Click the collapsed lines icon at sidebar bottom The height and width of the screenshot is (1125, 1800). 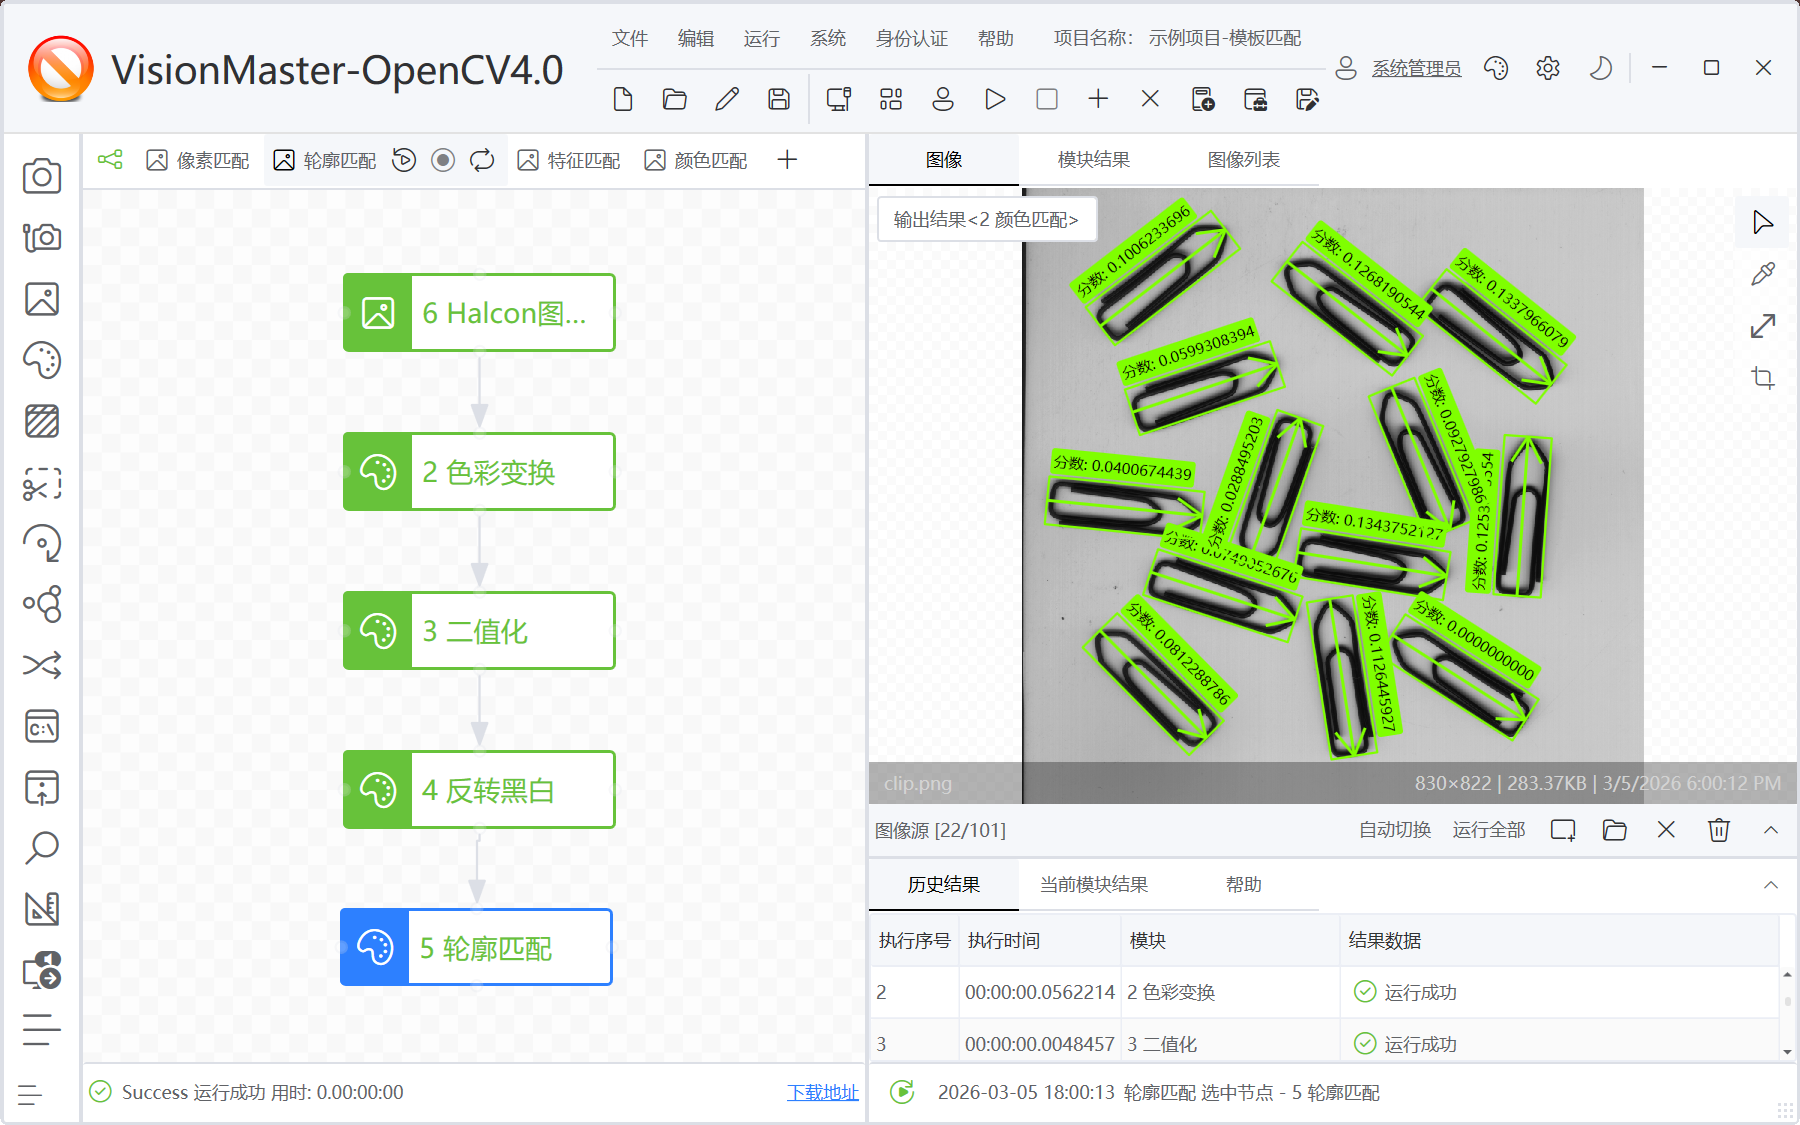tap(30, 1095)
